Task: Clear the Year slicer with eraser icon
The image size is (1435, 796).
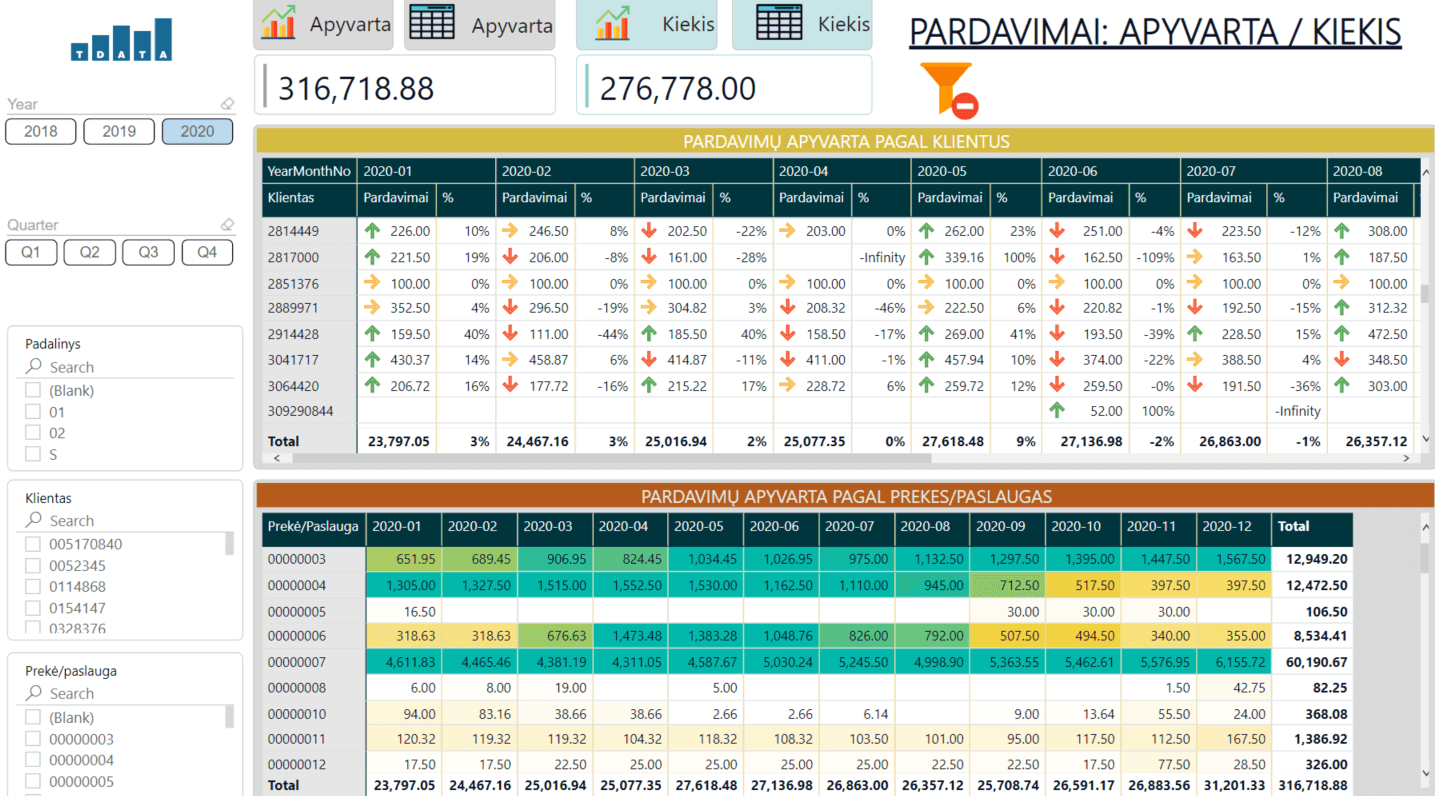Action: [x=227, y=104]
